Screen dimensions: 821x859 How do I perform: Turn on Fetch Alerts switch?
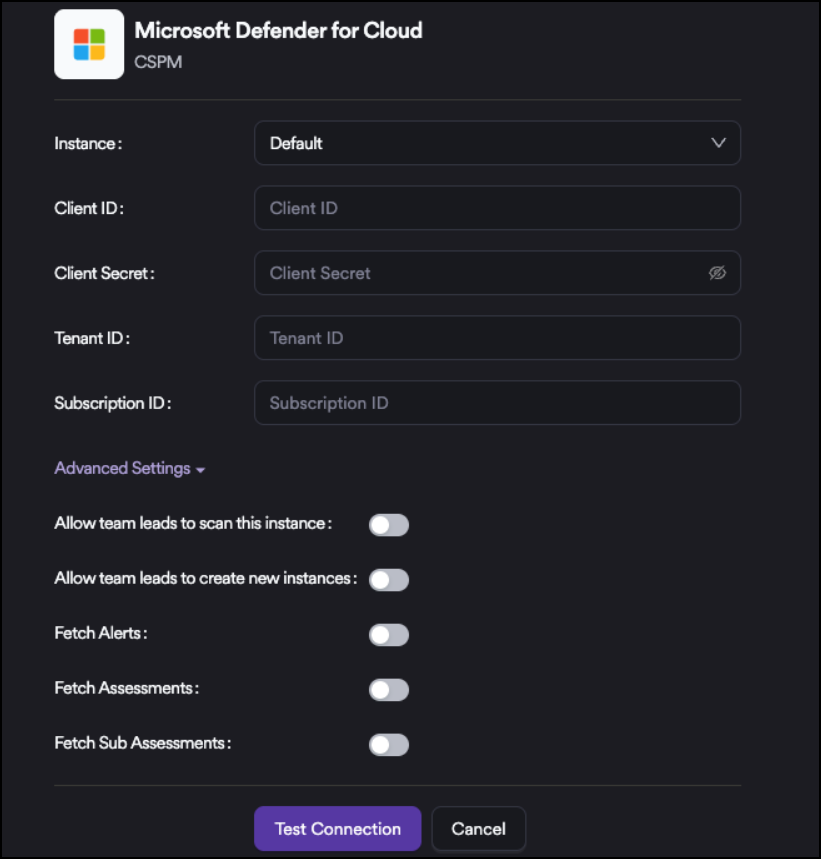[389, 635]
